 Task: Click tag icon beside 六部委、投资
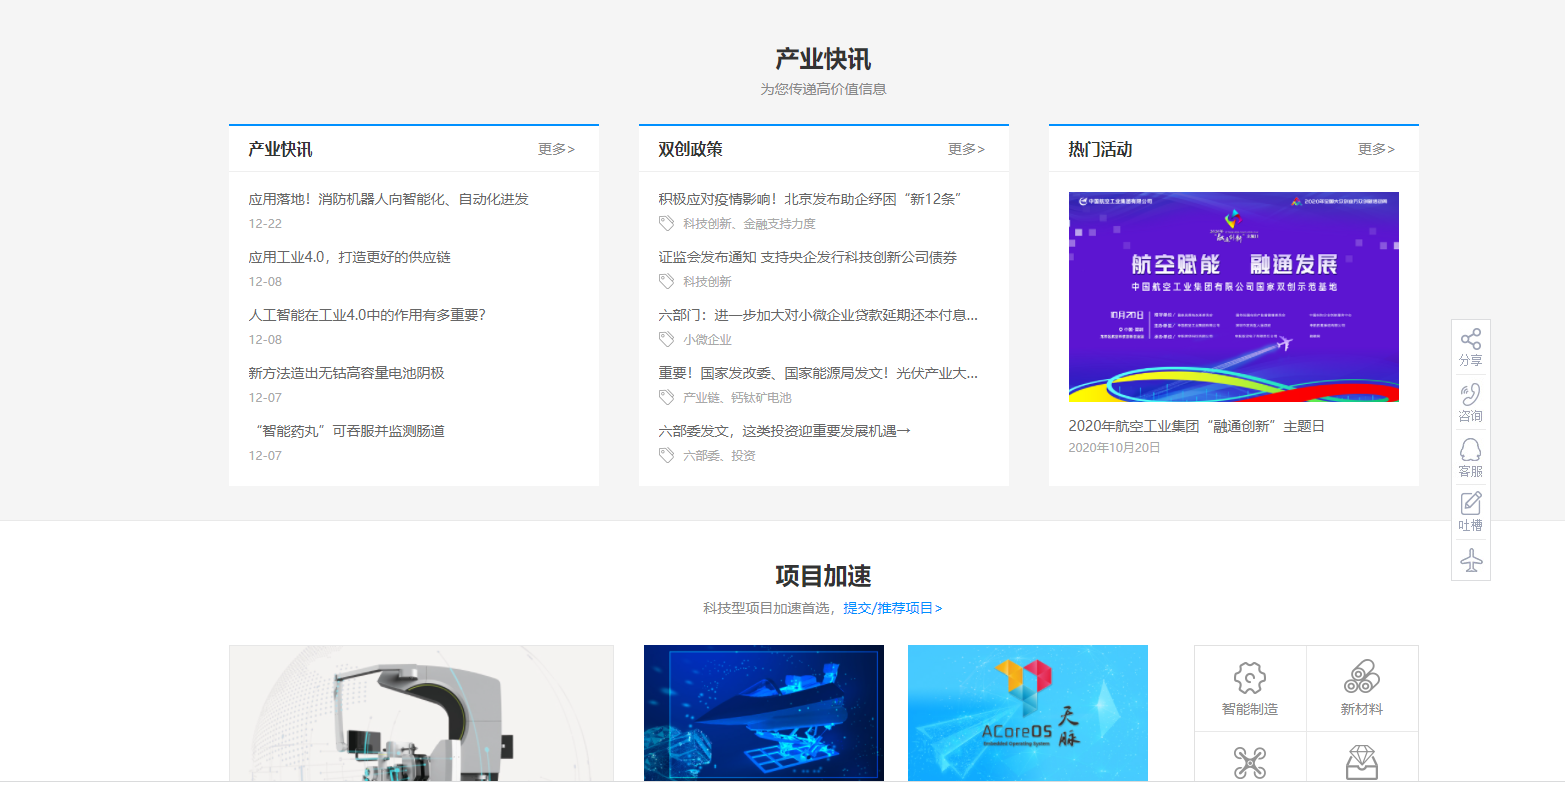(666, 455)
